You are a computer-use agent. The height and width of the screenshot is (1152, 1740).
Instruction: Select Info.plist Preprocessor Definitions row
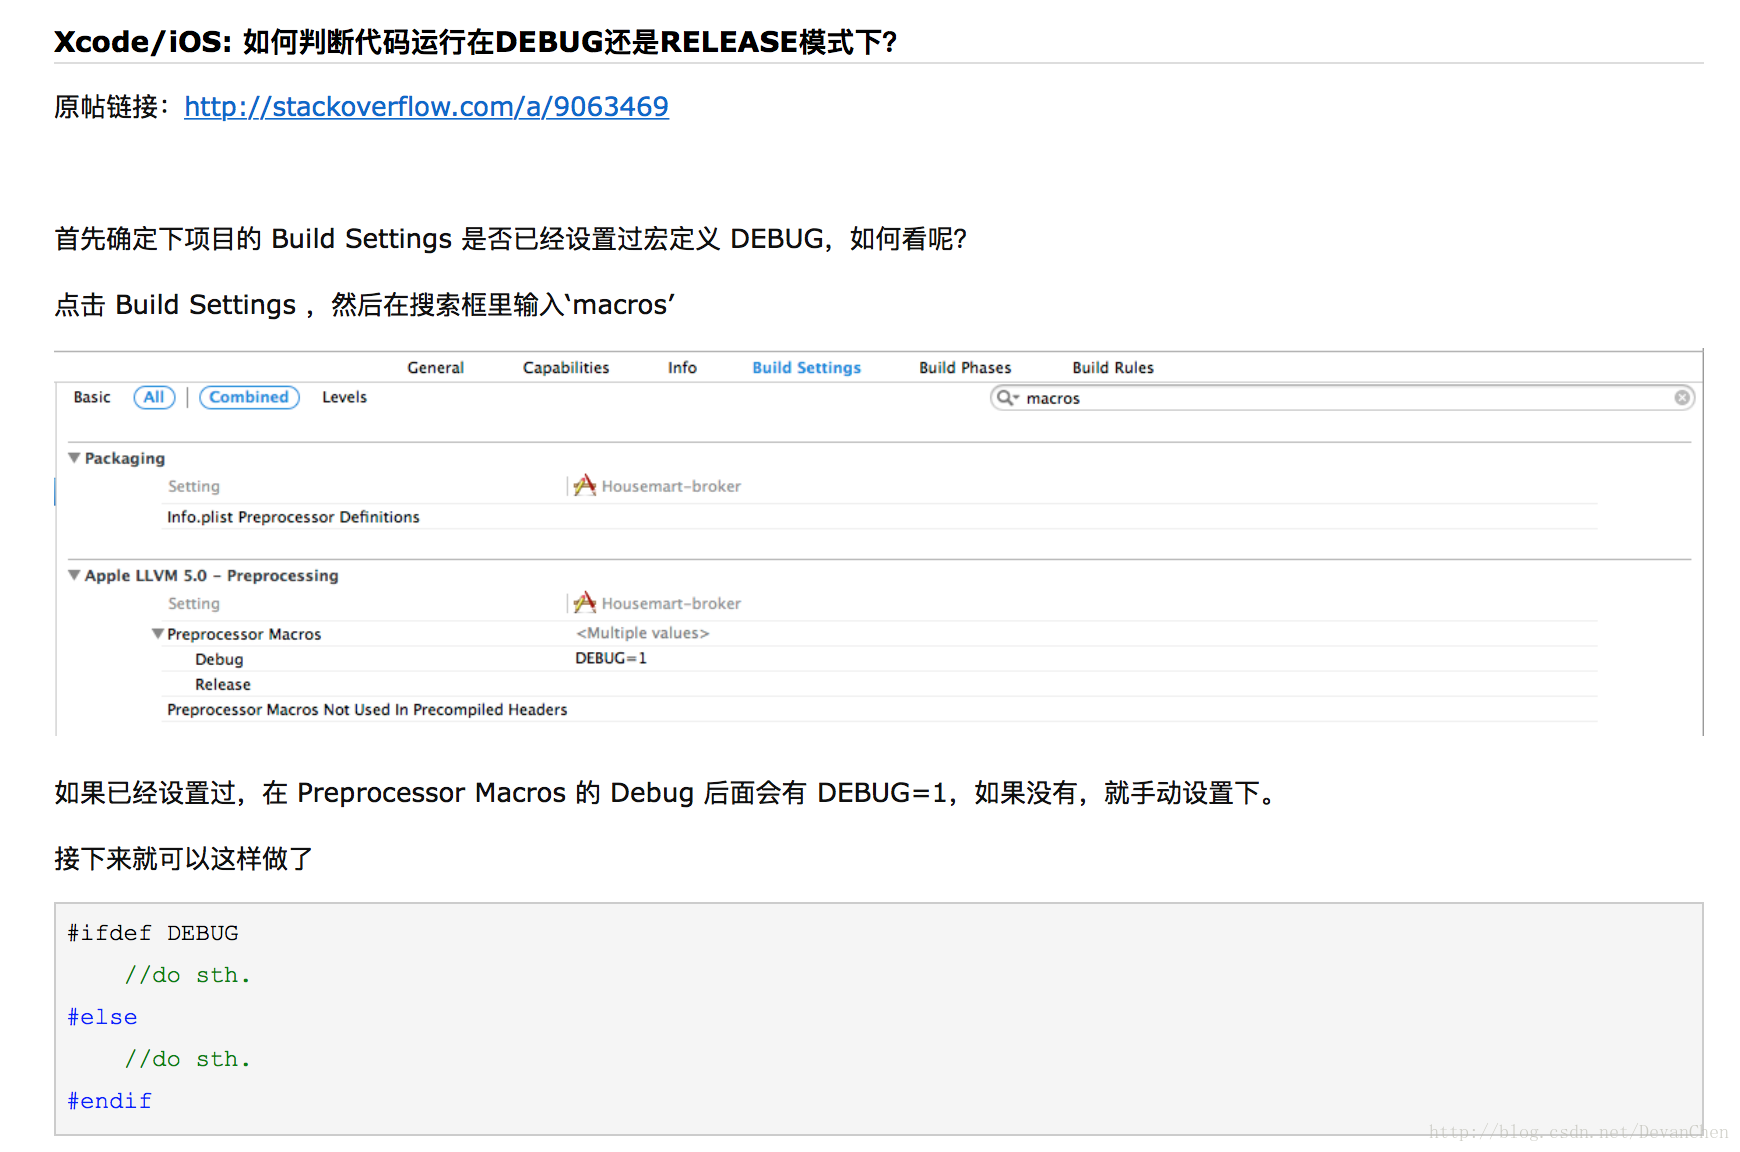pos(880,517)
